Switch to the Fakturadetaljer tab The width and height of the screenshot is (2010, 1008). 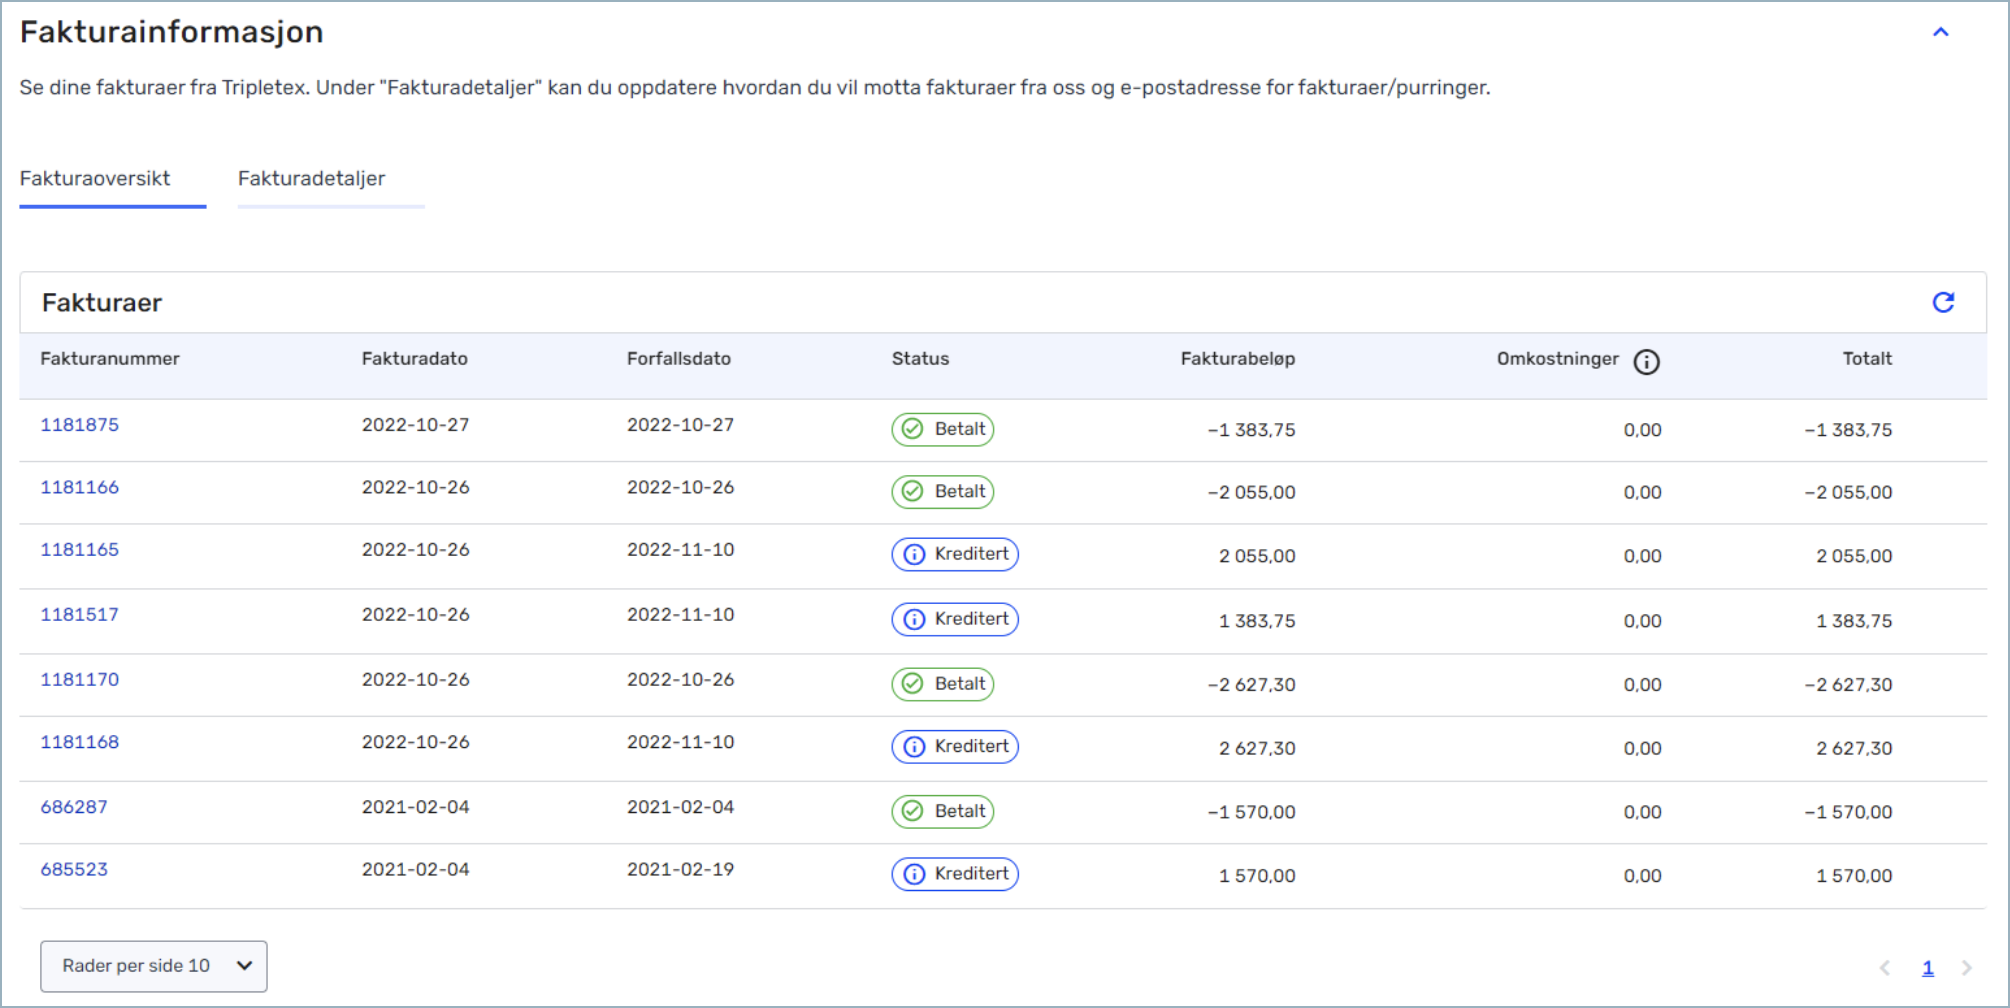[x=311, y=179]
